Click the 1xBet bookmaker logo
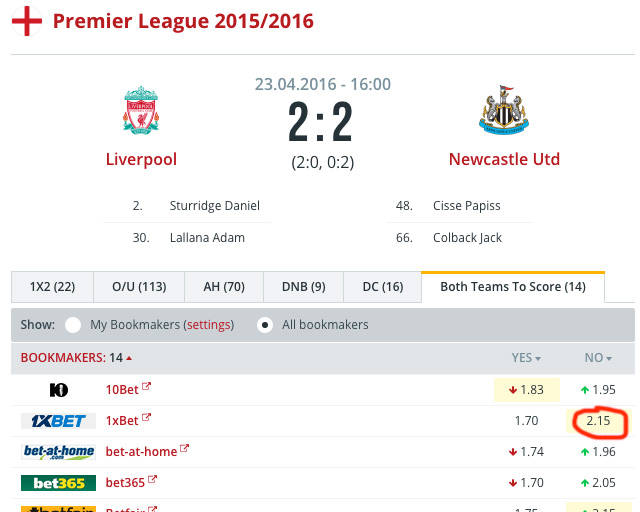This screenshot has width=640, height=512. [58, 421]
